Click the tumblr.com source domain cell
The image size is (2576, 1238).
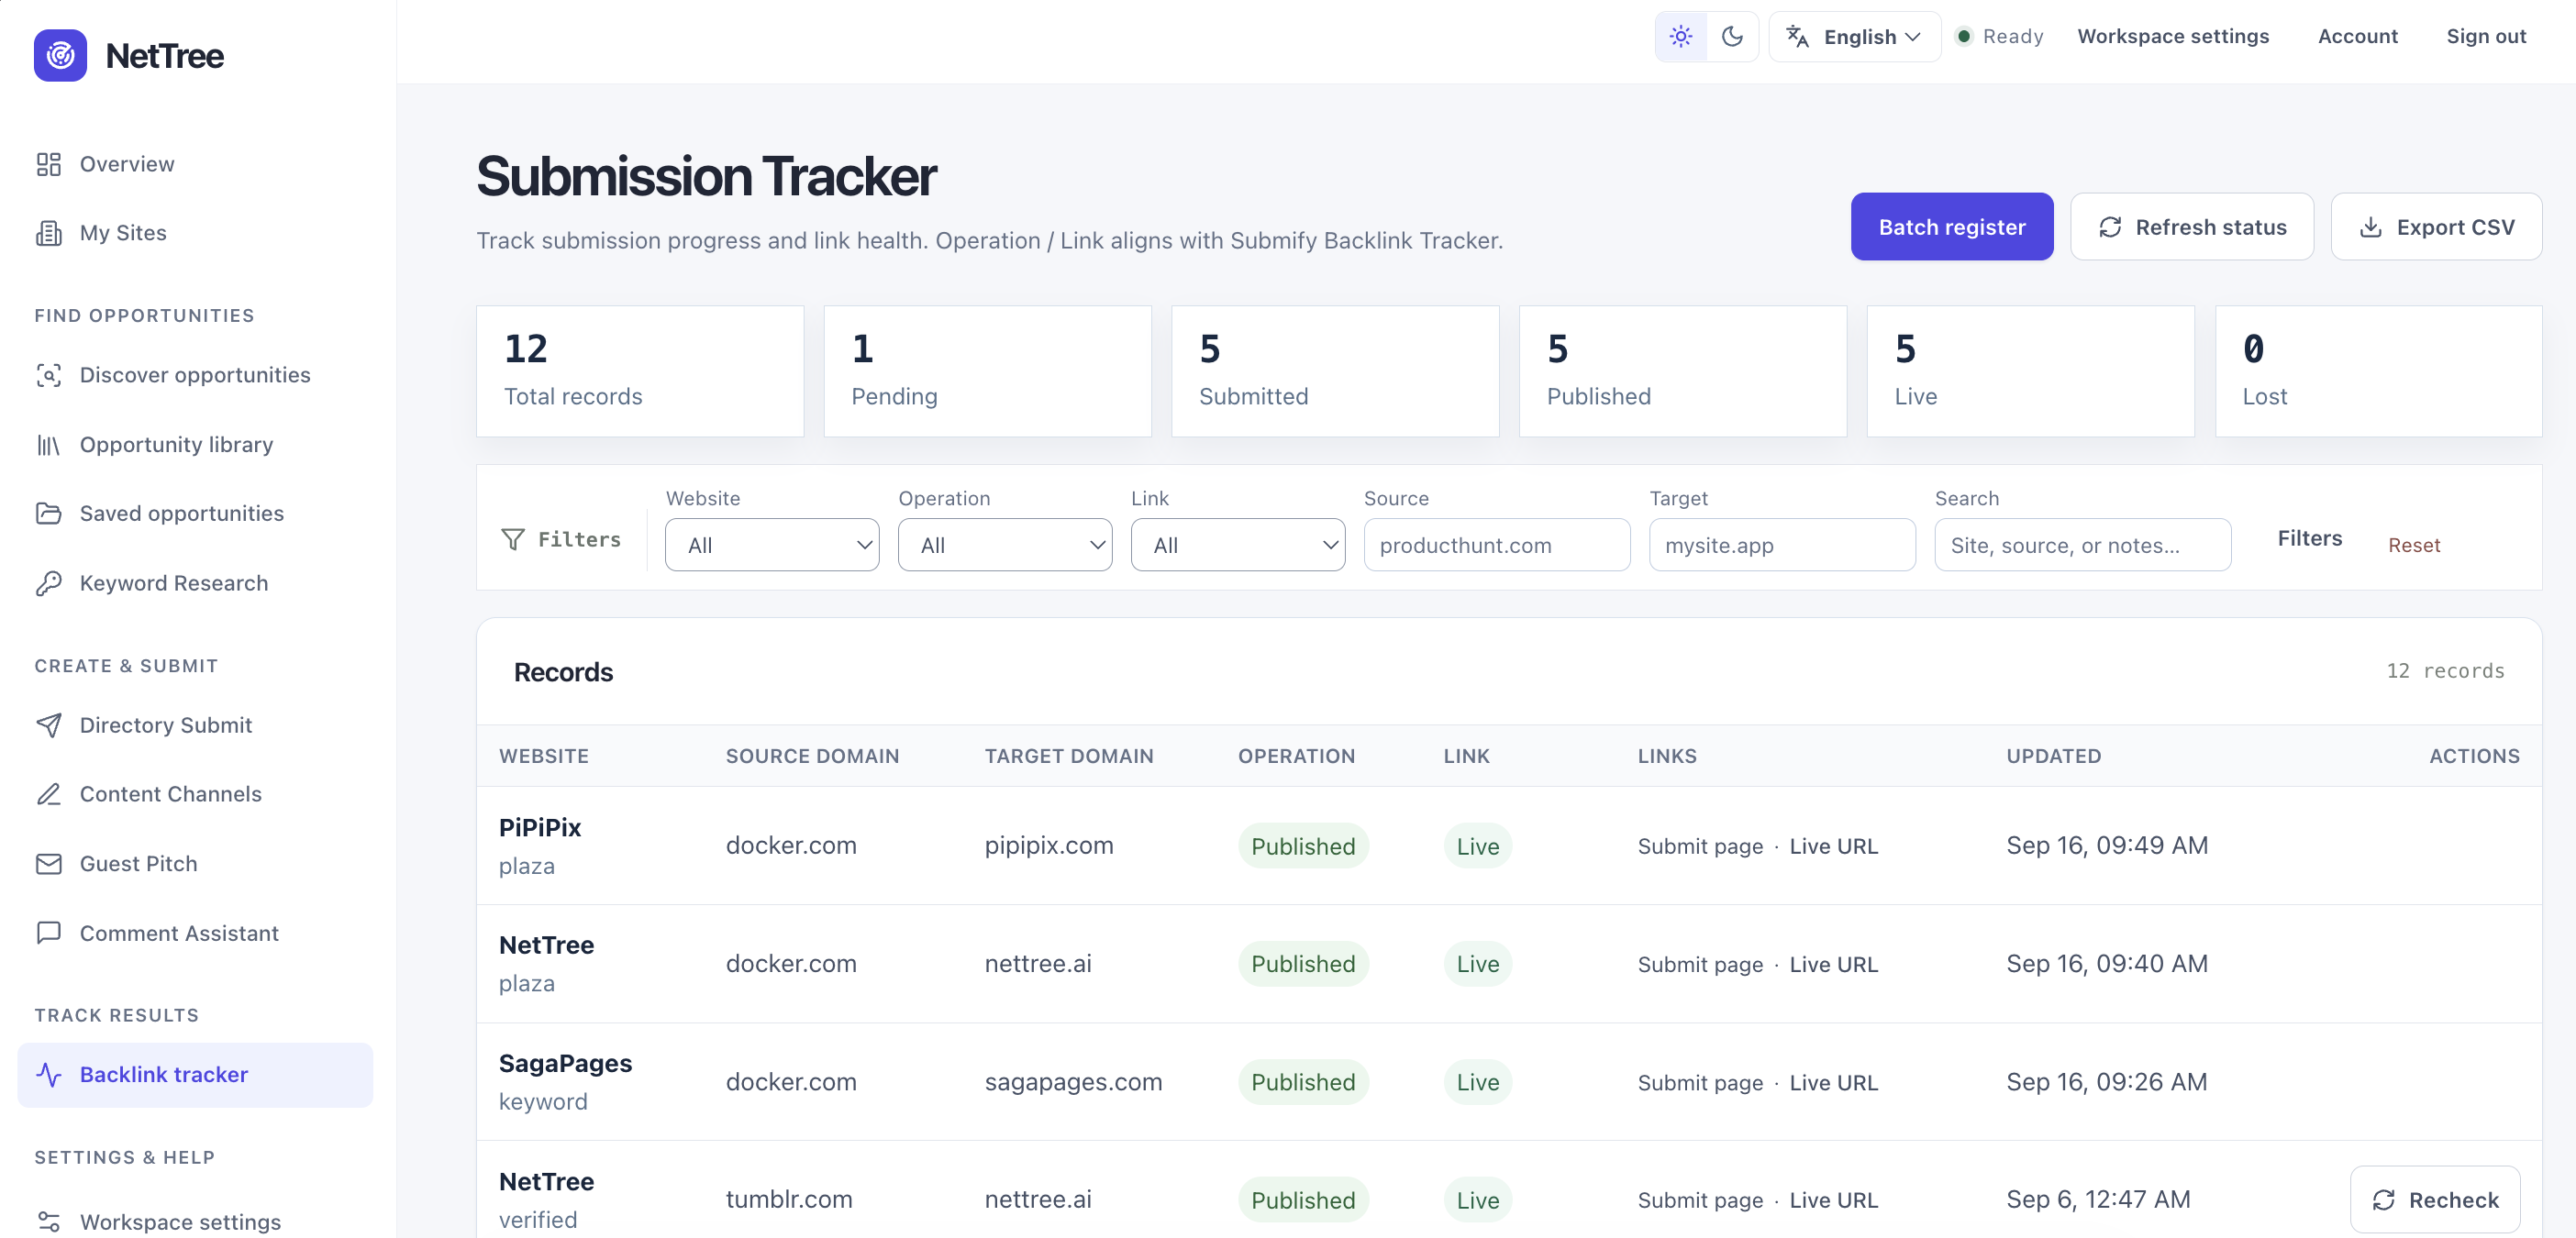coord(788,1200)
